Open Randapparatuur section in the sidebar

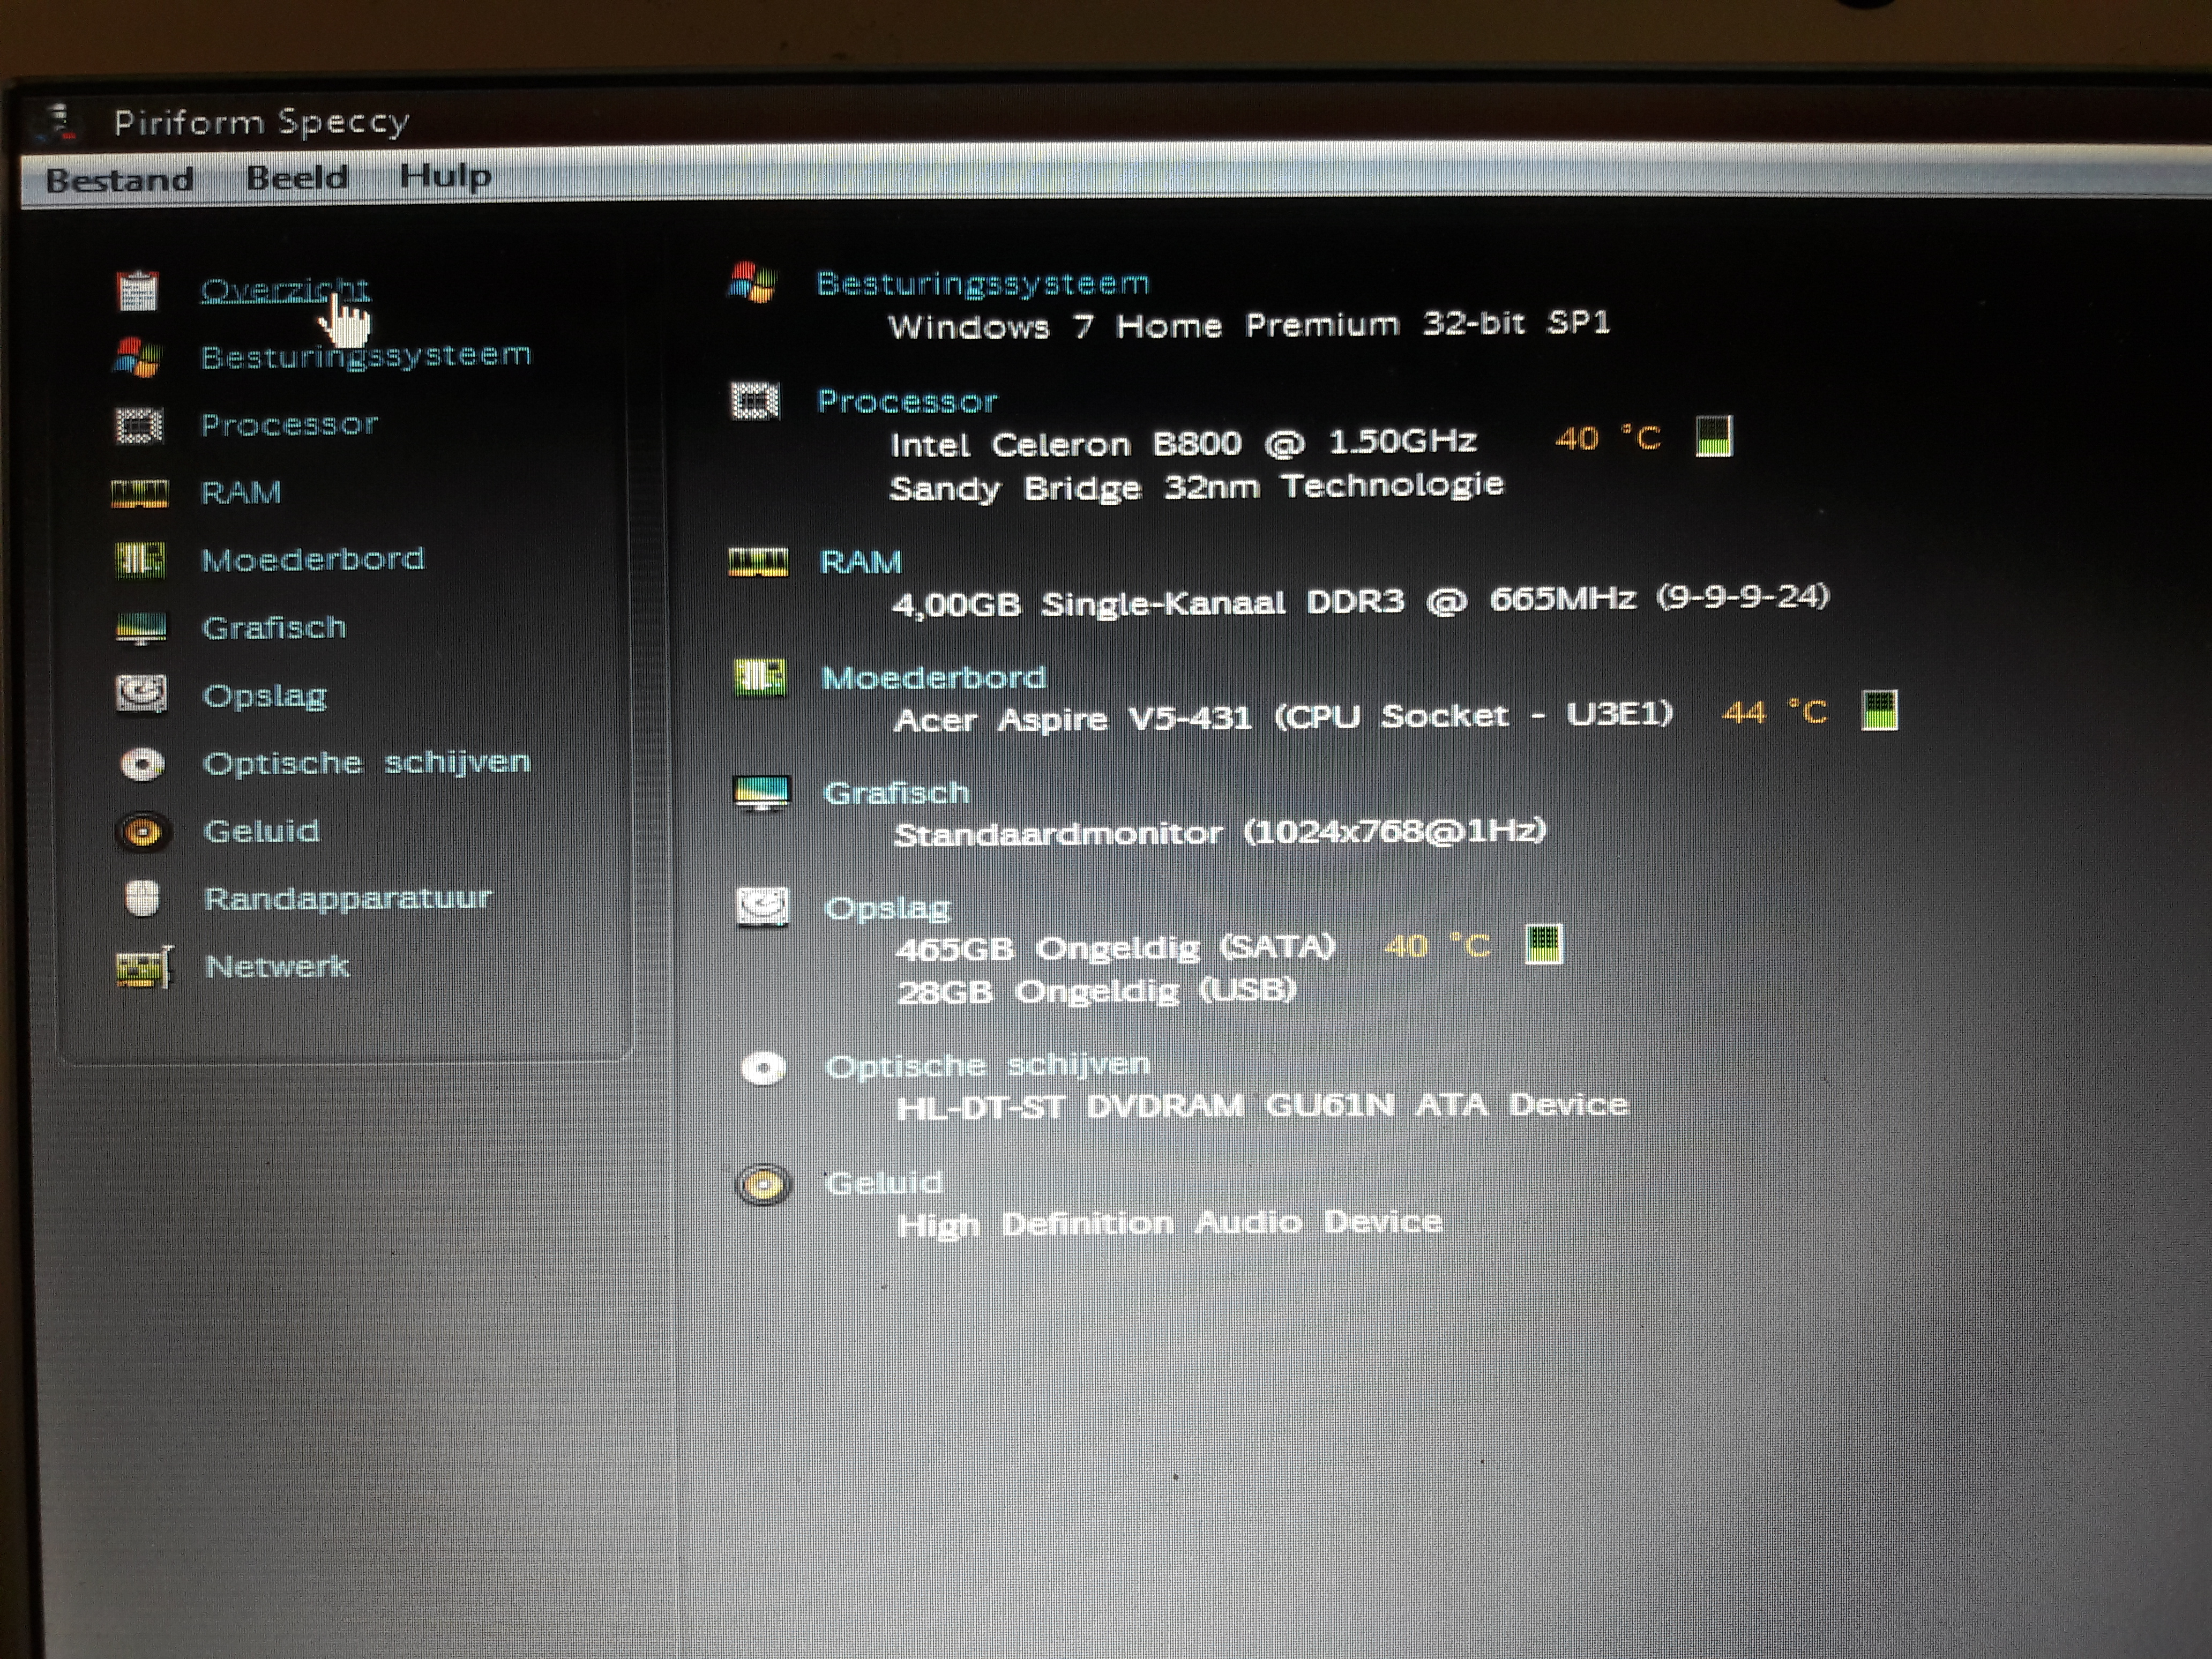click(348, 898)
